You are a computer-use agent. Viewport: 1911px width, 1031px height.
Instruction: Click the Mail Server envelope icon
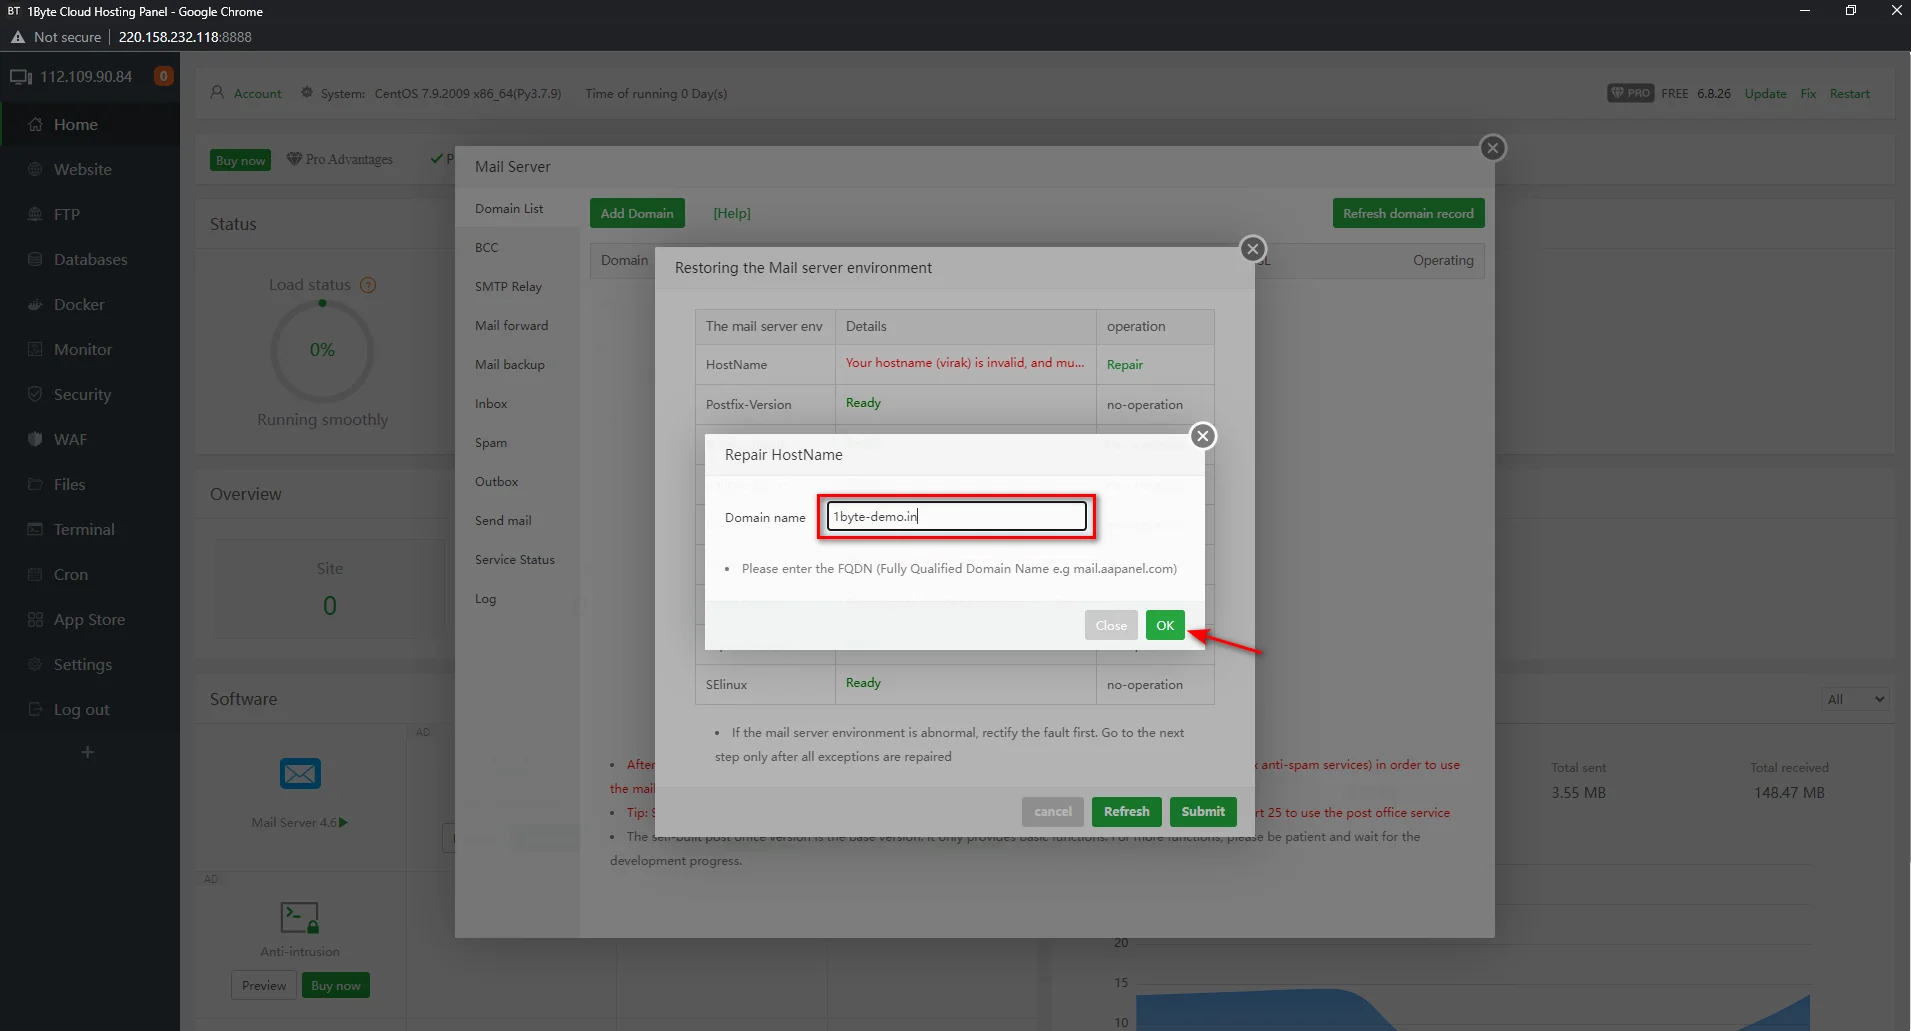coord(300,773)
